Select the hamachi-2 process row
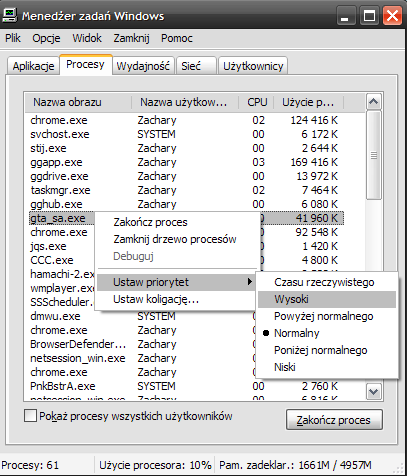This screenshot has width=407, height=476. [62, 274]
